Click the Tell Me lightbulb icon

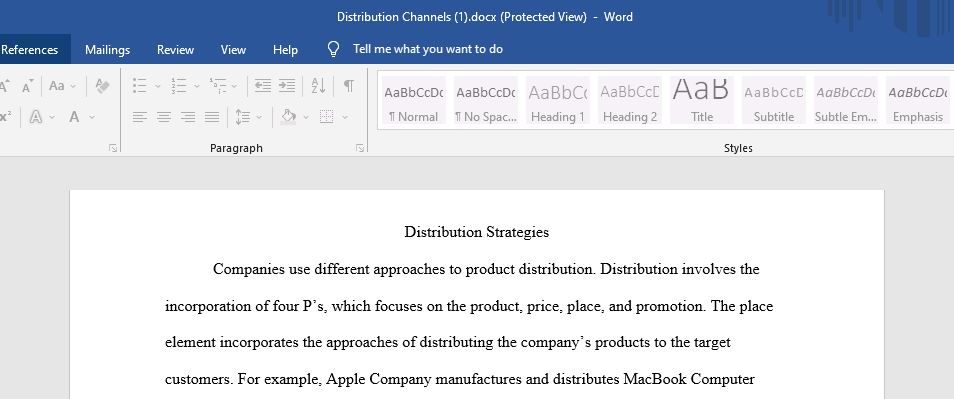click(x=333, y=49)
